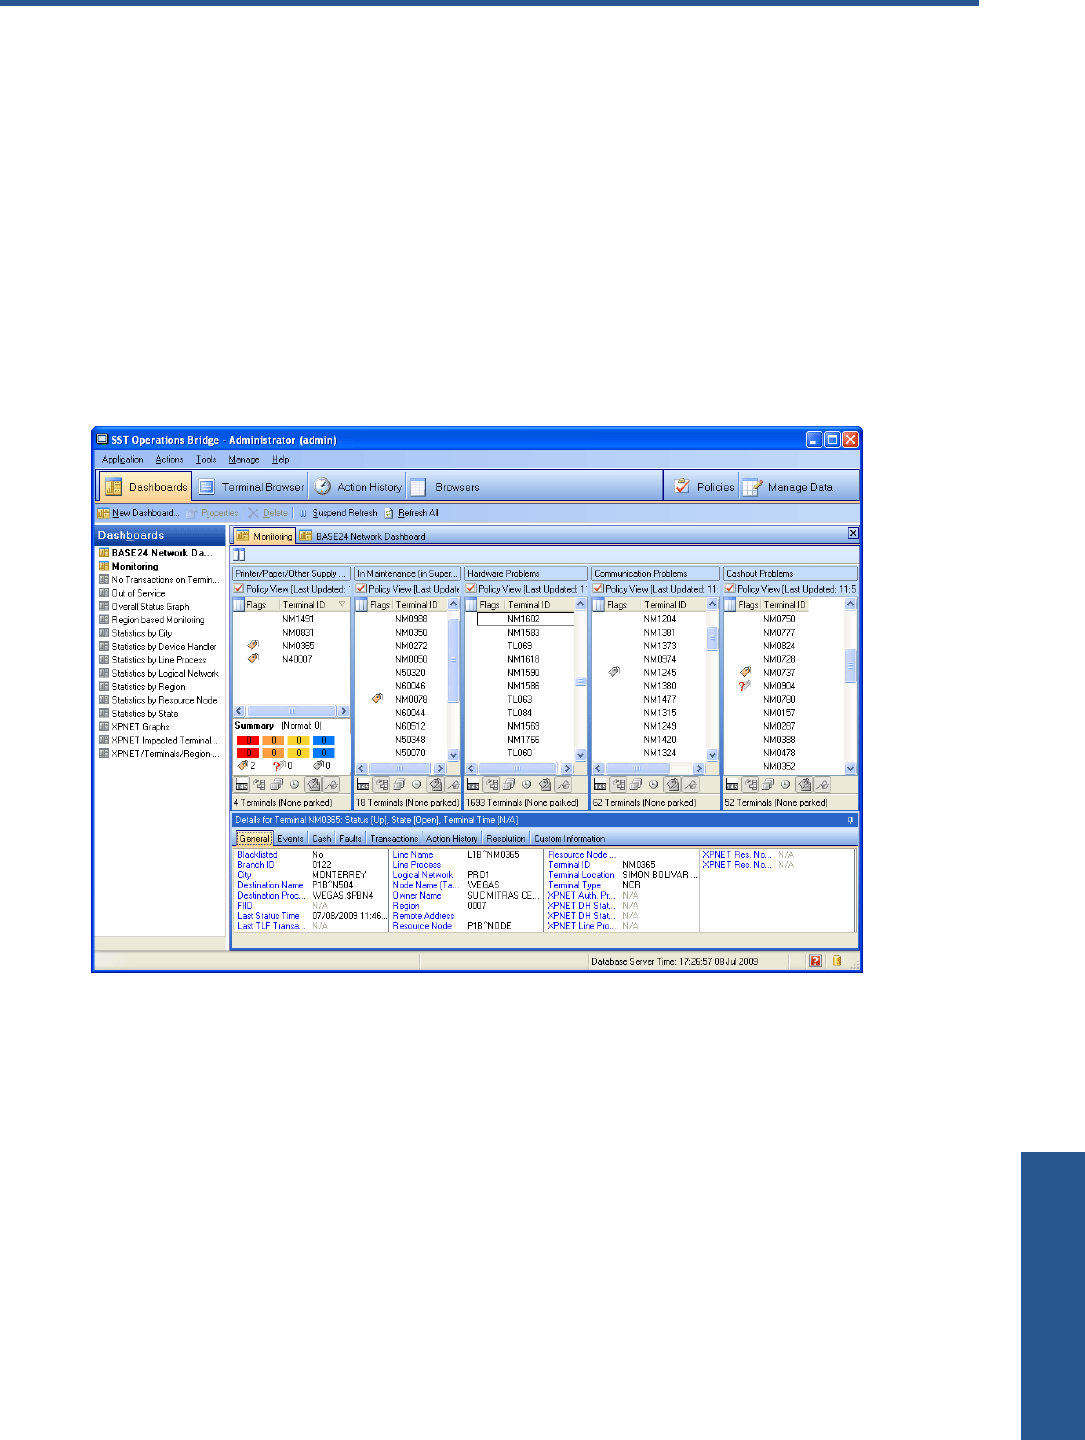Click the question flag icon beside NM0904
The image size is (1085, 1440).
(745, 686)
